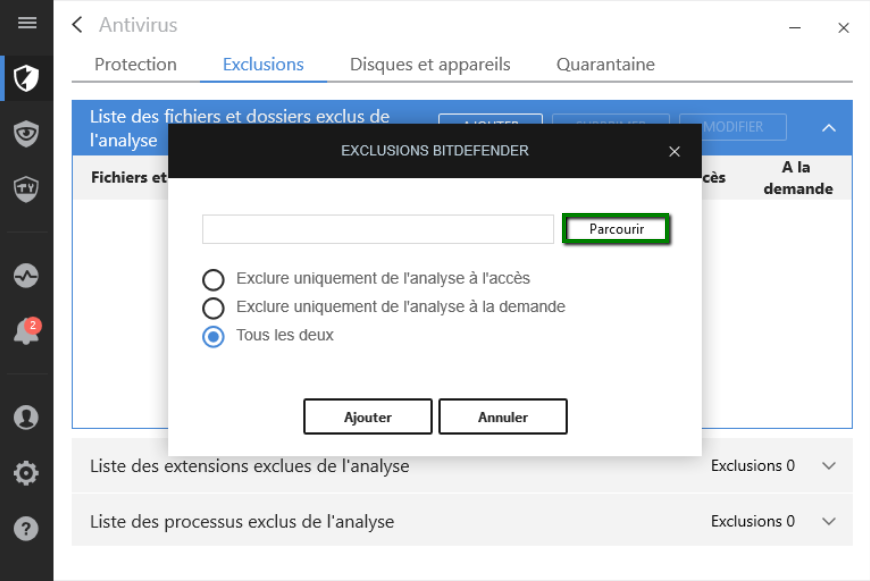Expand the excluded processes list chevron

pyautogui.click(x=828, y=522)
